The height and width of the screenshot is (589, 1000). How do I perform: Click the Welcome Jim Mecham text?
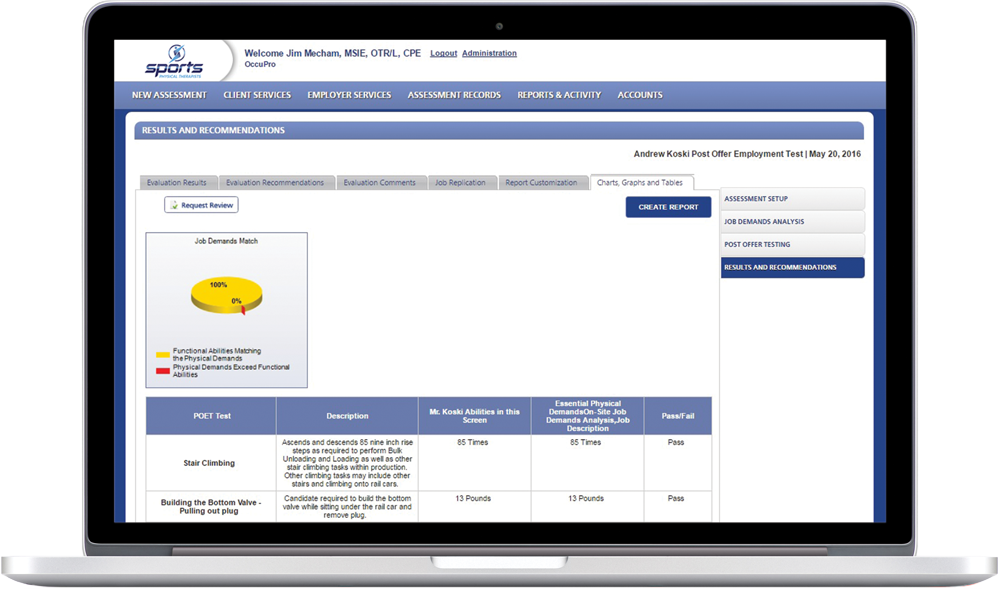tap(332, 54)
